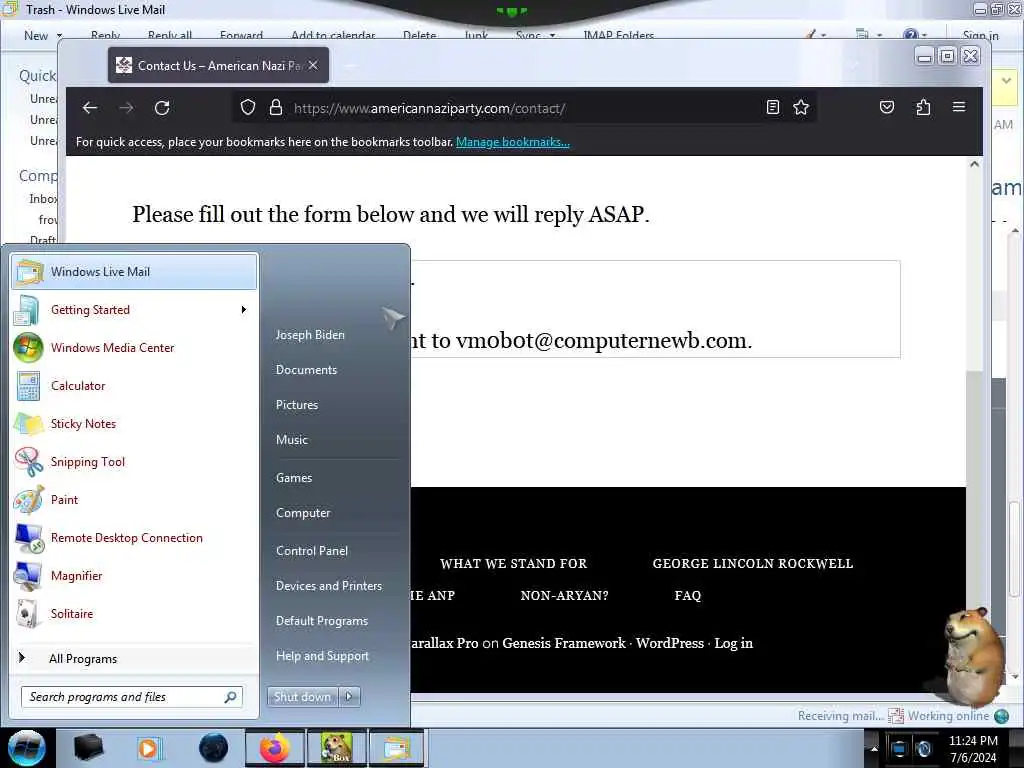Click the black box taskbar icon
1024x768 pixels.
[x=88, y=748]
